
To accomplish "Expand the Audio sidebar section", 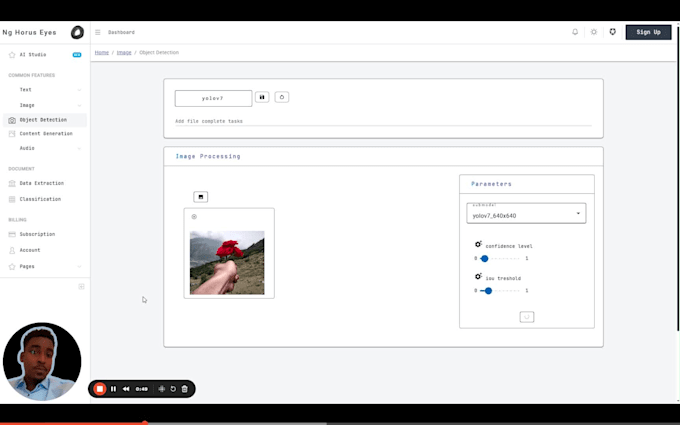I will tap(45, 148).
